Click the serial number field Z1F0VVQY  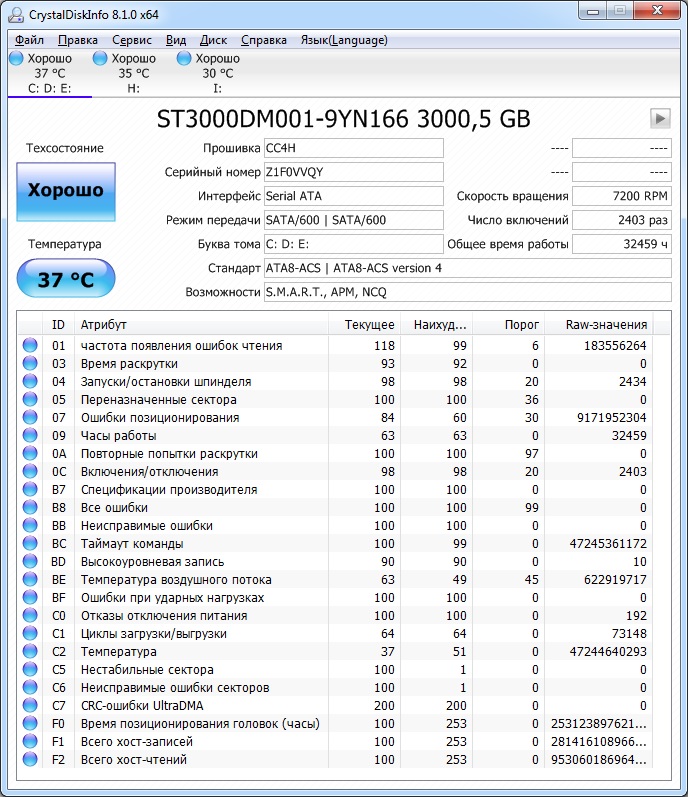353,172
